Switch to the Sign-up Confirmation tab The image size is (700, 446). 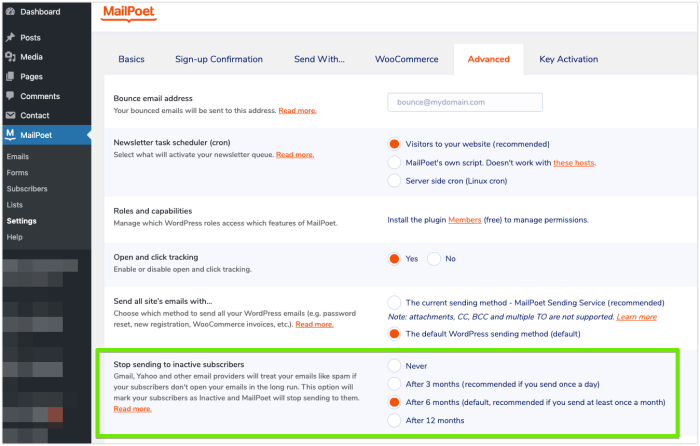pos(219,59)
